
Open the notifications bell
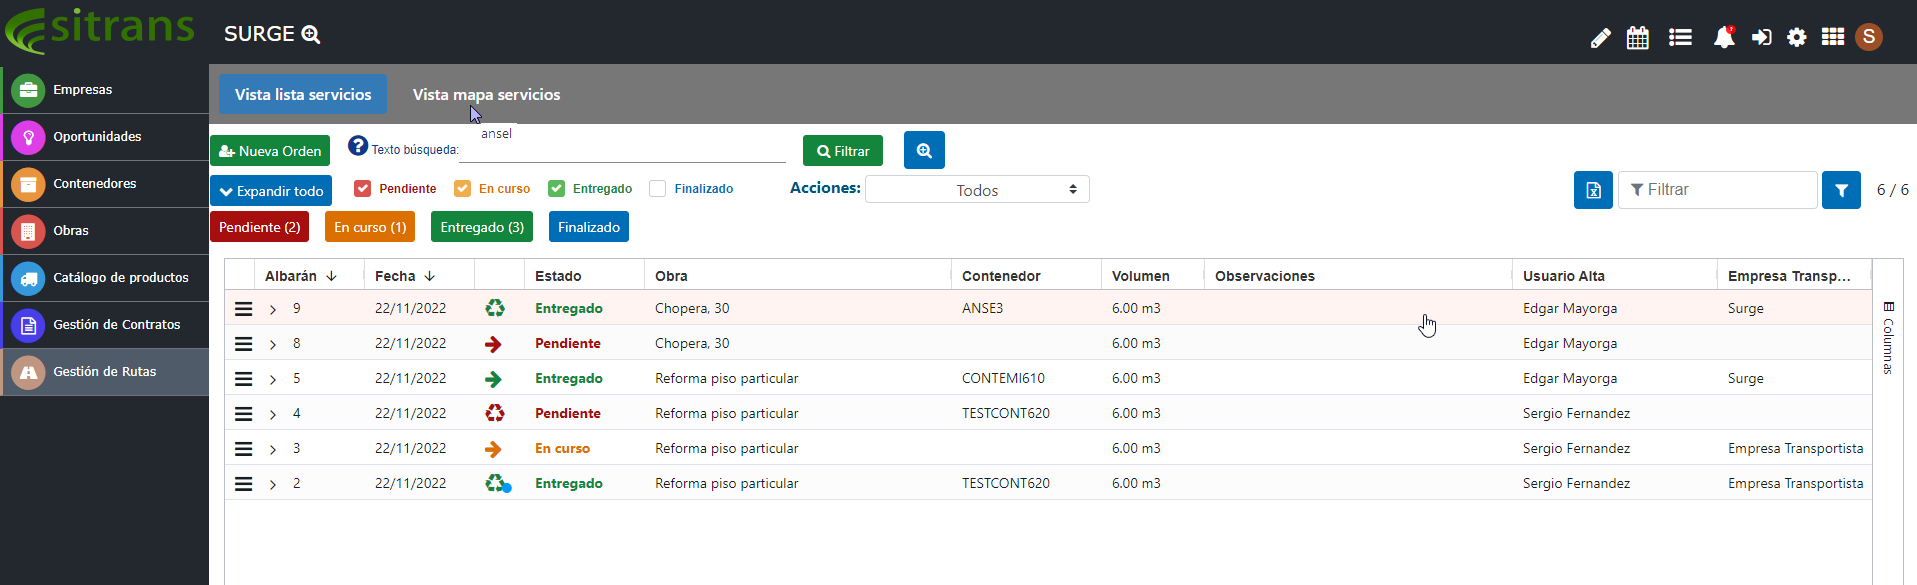coord(1723,38)
